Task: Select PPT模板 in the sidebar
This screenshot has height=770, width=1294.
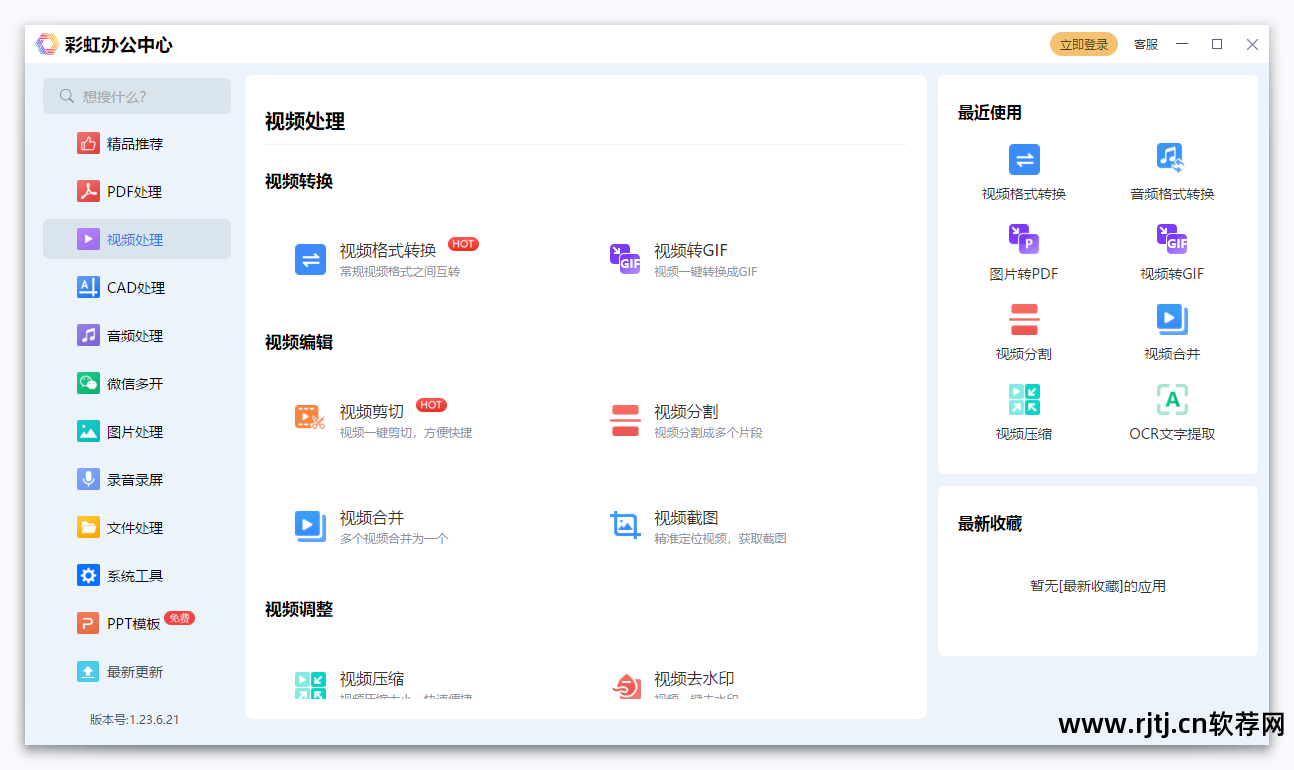Action: coord(133,624)
